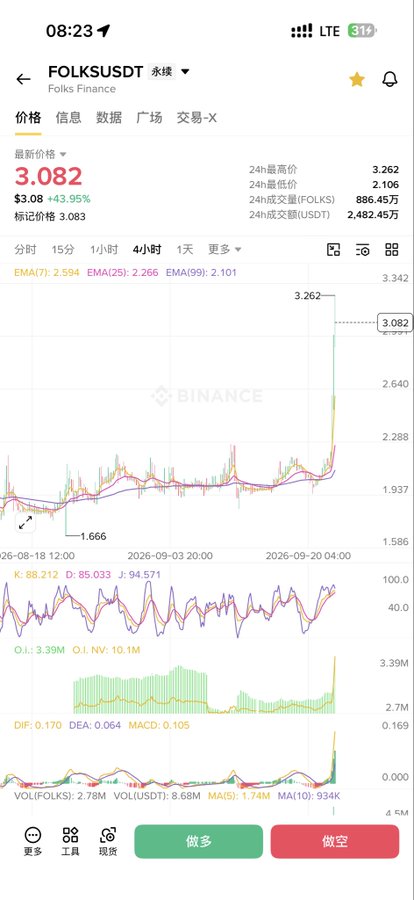
Task: Tap the 1.666 low price marker
Action: pyautogui.click(x=93, y=536)
